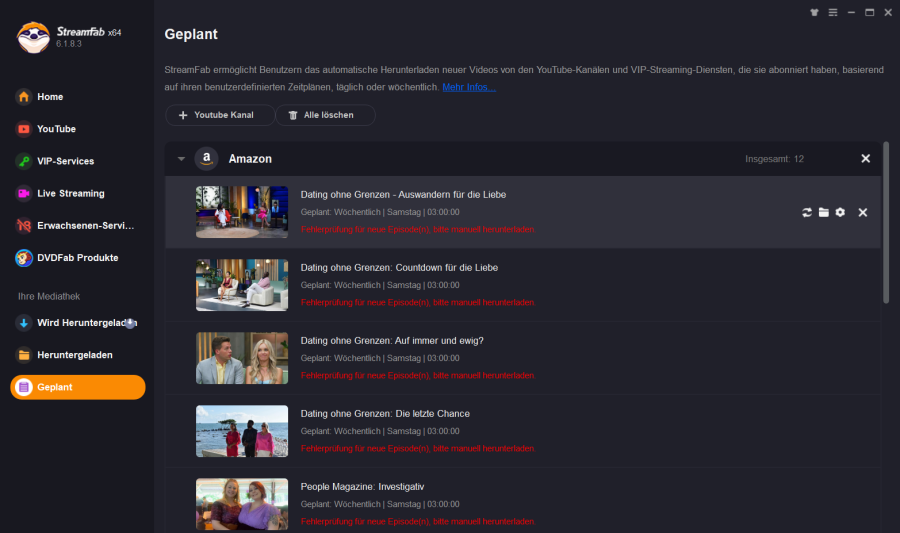Viewport: 900px width, 533px height.
Task: Open the skin/theme shirt icon
Action: (815, 12)
